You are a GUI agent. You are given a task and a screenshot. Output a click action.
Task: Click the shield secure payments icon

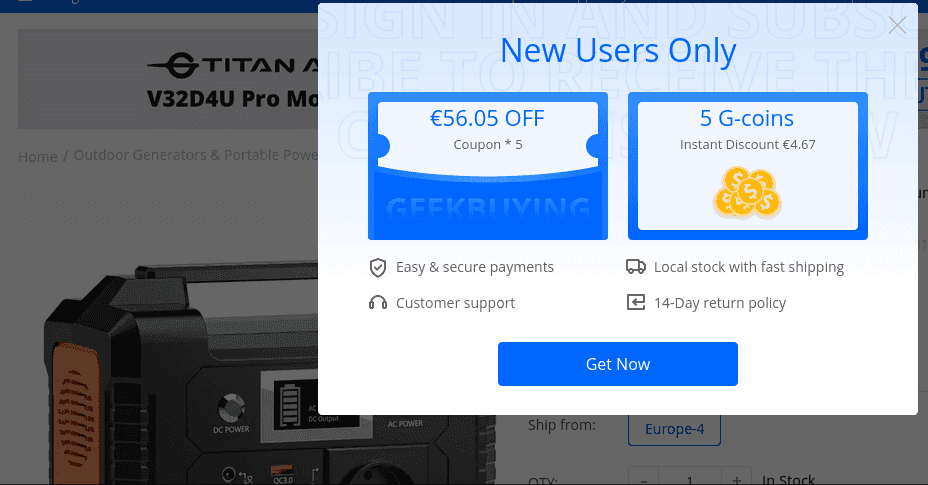coord(378,268)
